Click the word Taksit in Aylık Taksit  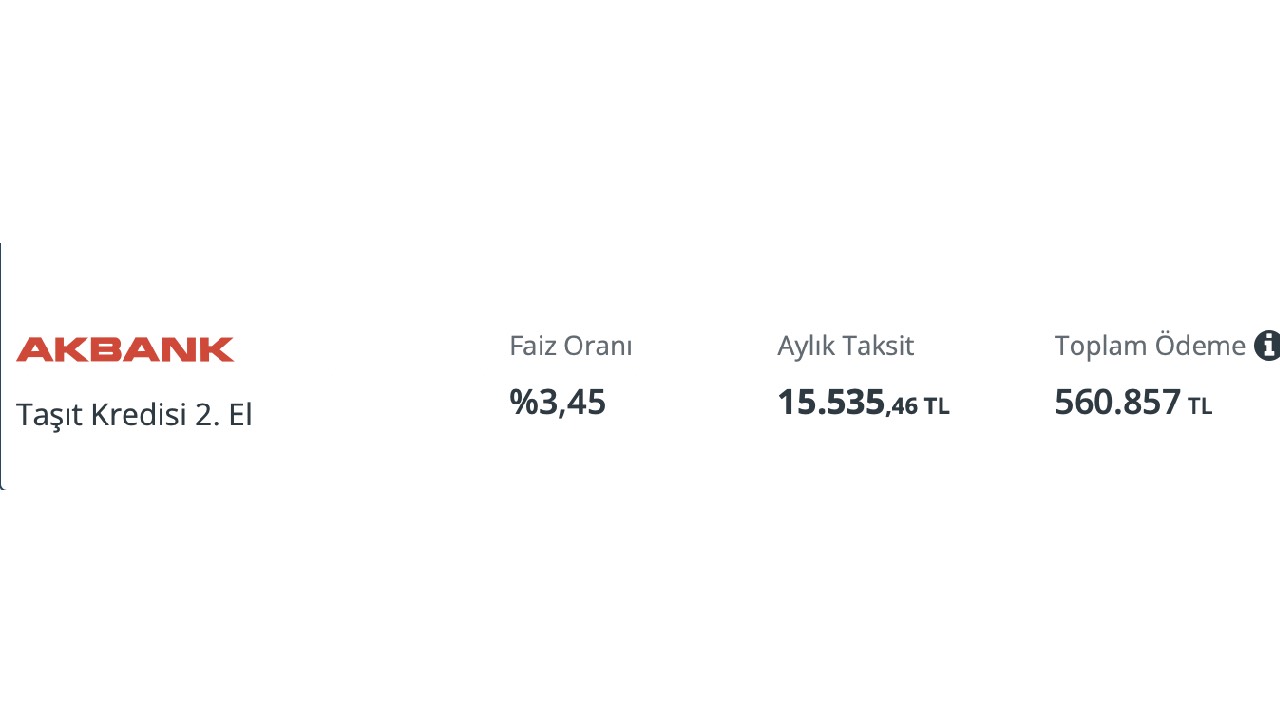(x=878, y=346)
